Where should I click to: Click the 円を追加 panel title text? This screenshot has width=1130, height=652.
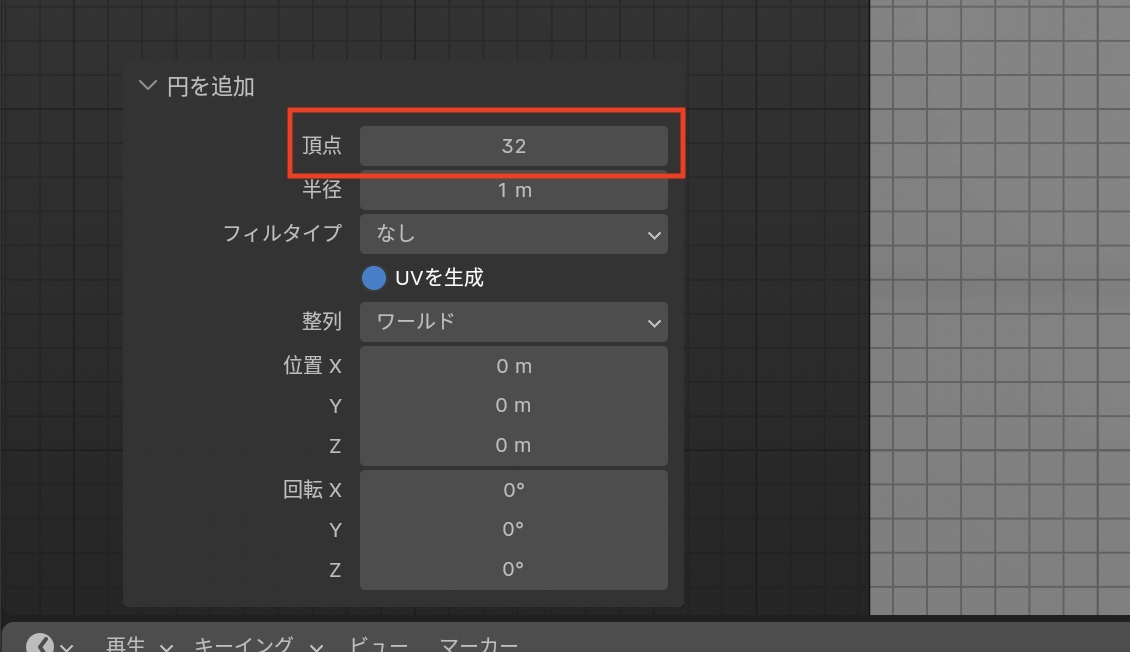tap(211, 87)
